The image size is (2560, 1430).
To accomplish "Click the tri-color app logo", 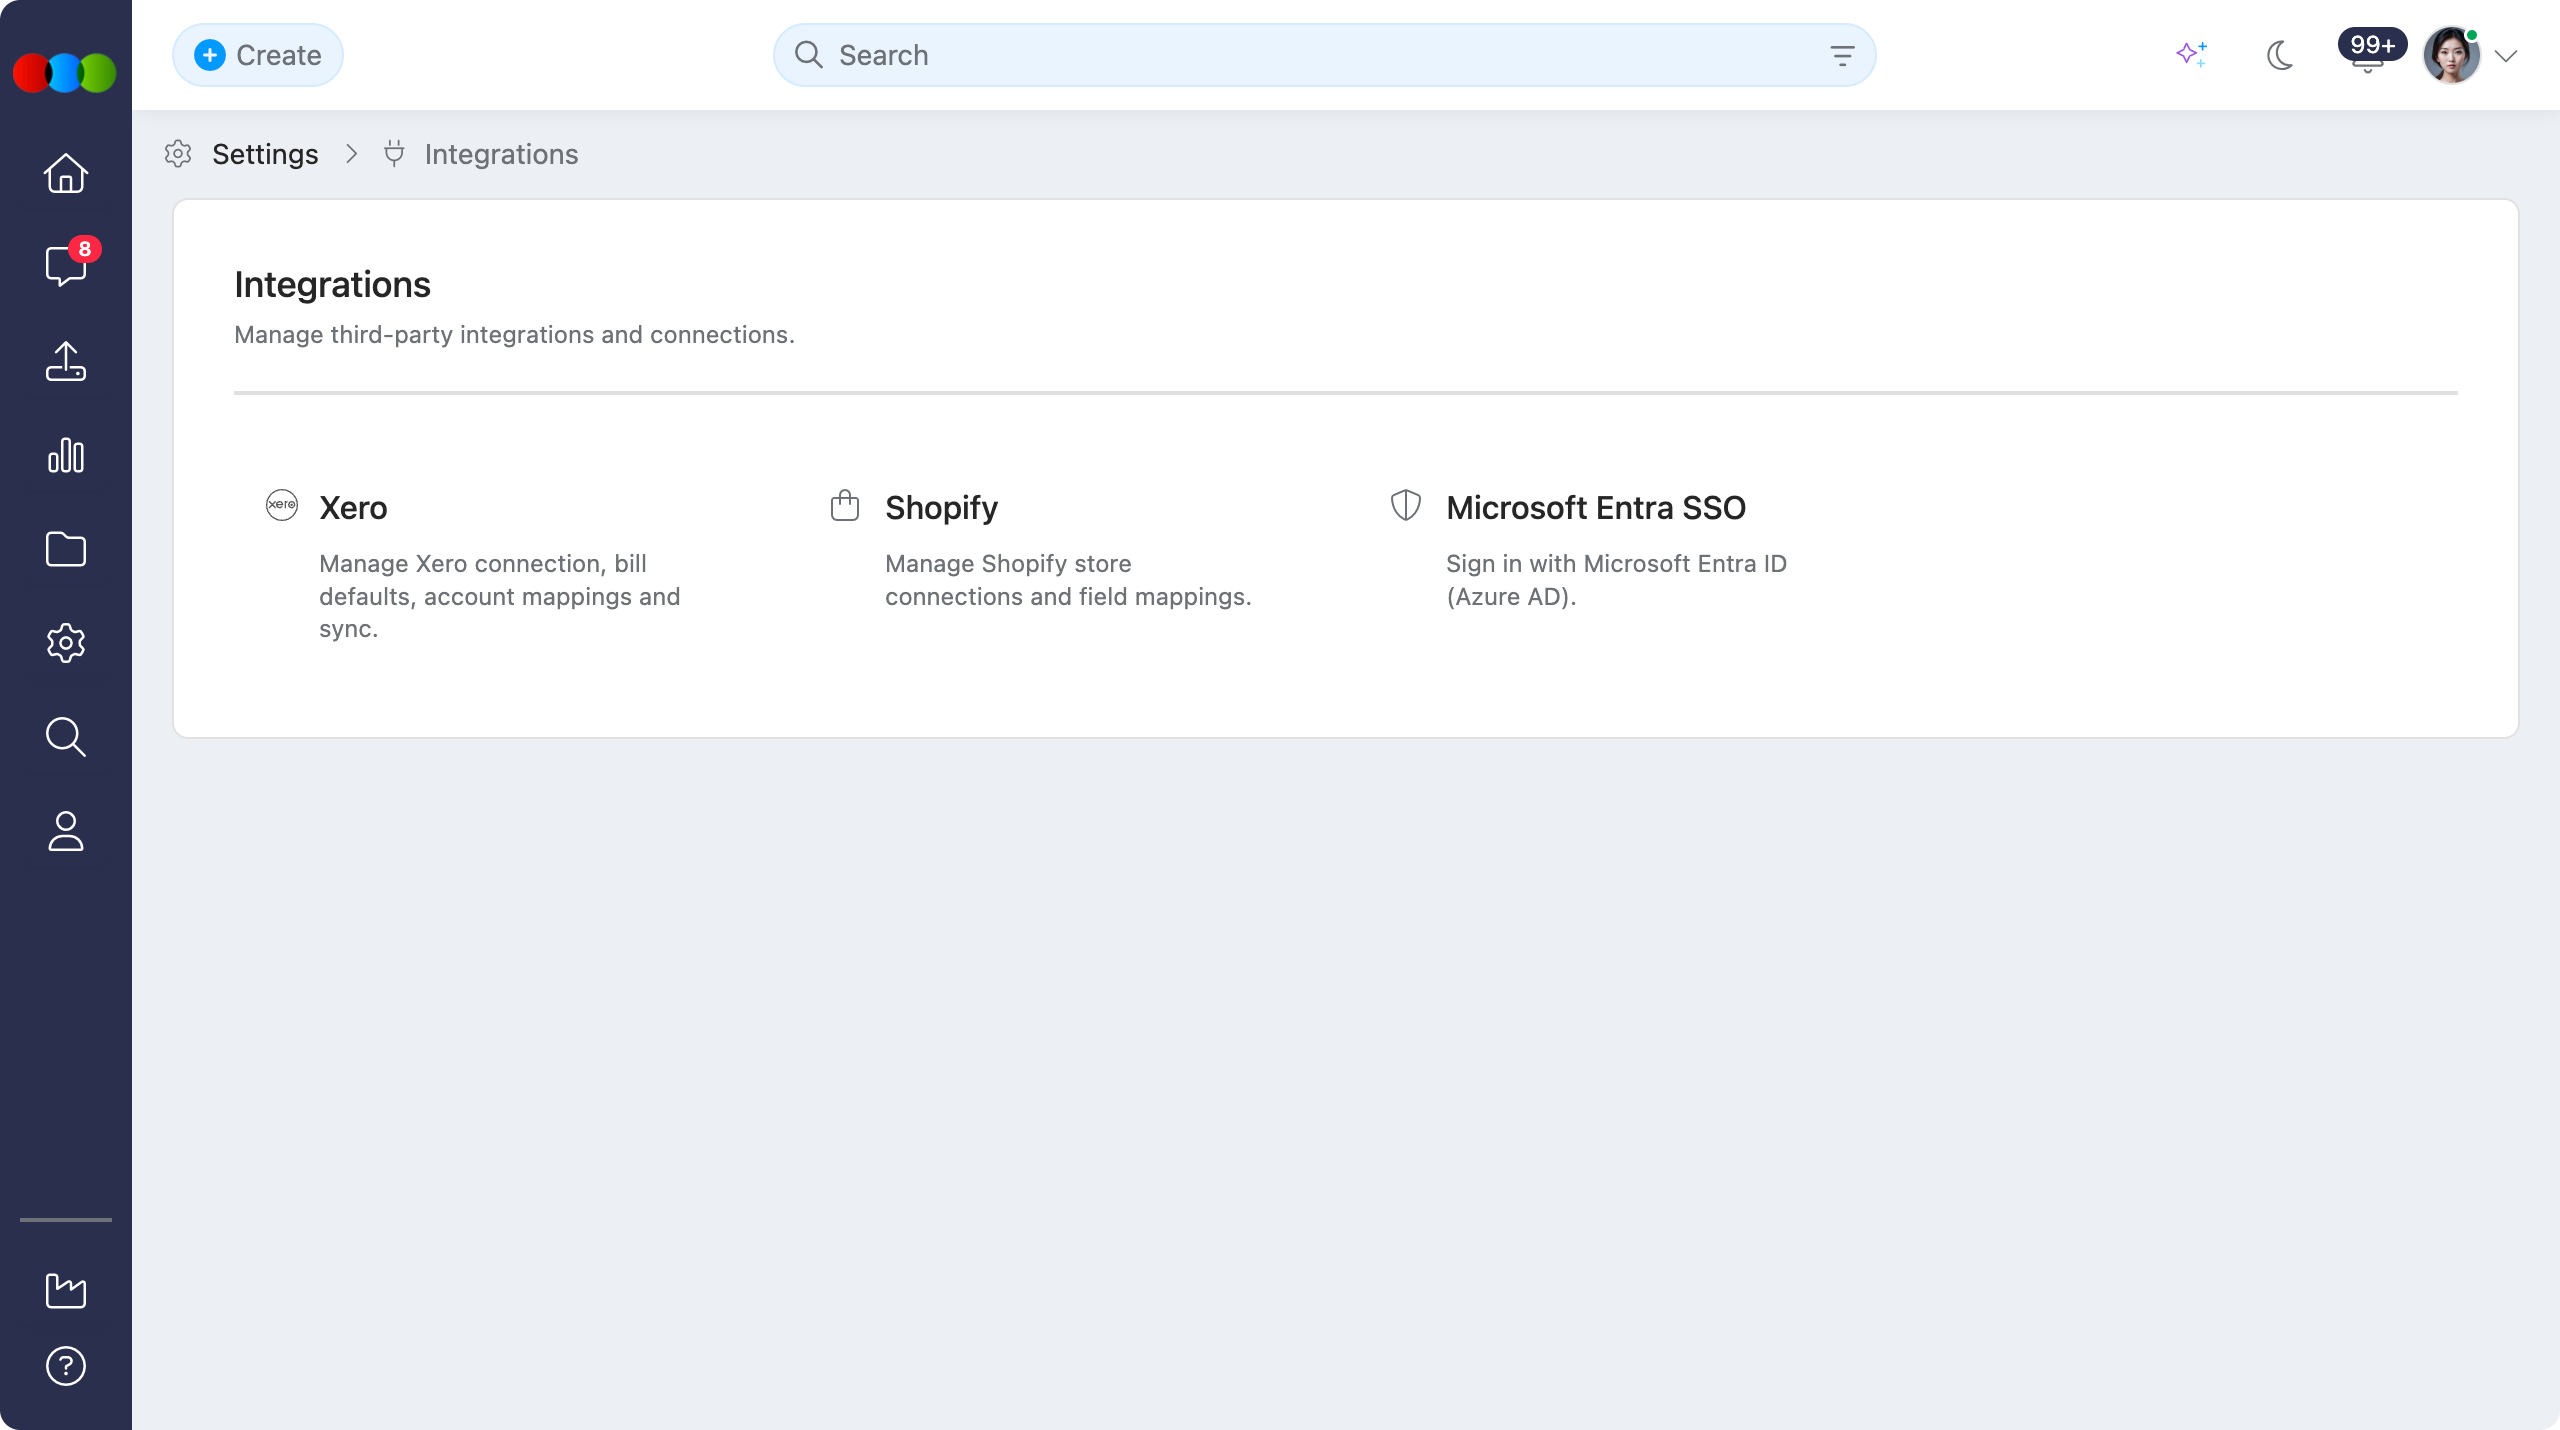I will 65,73.
